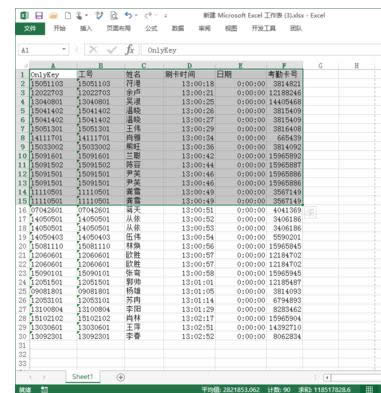Create a new blank workbook from quick access toolbar
The image size is (381, 393).
pos(68,16)
